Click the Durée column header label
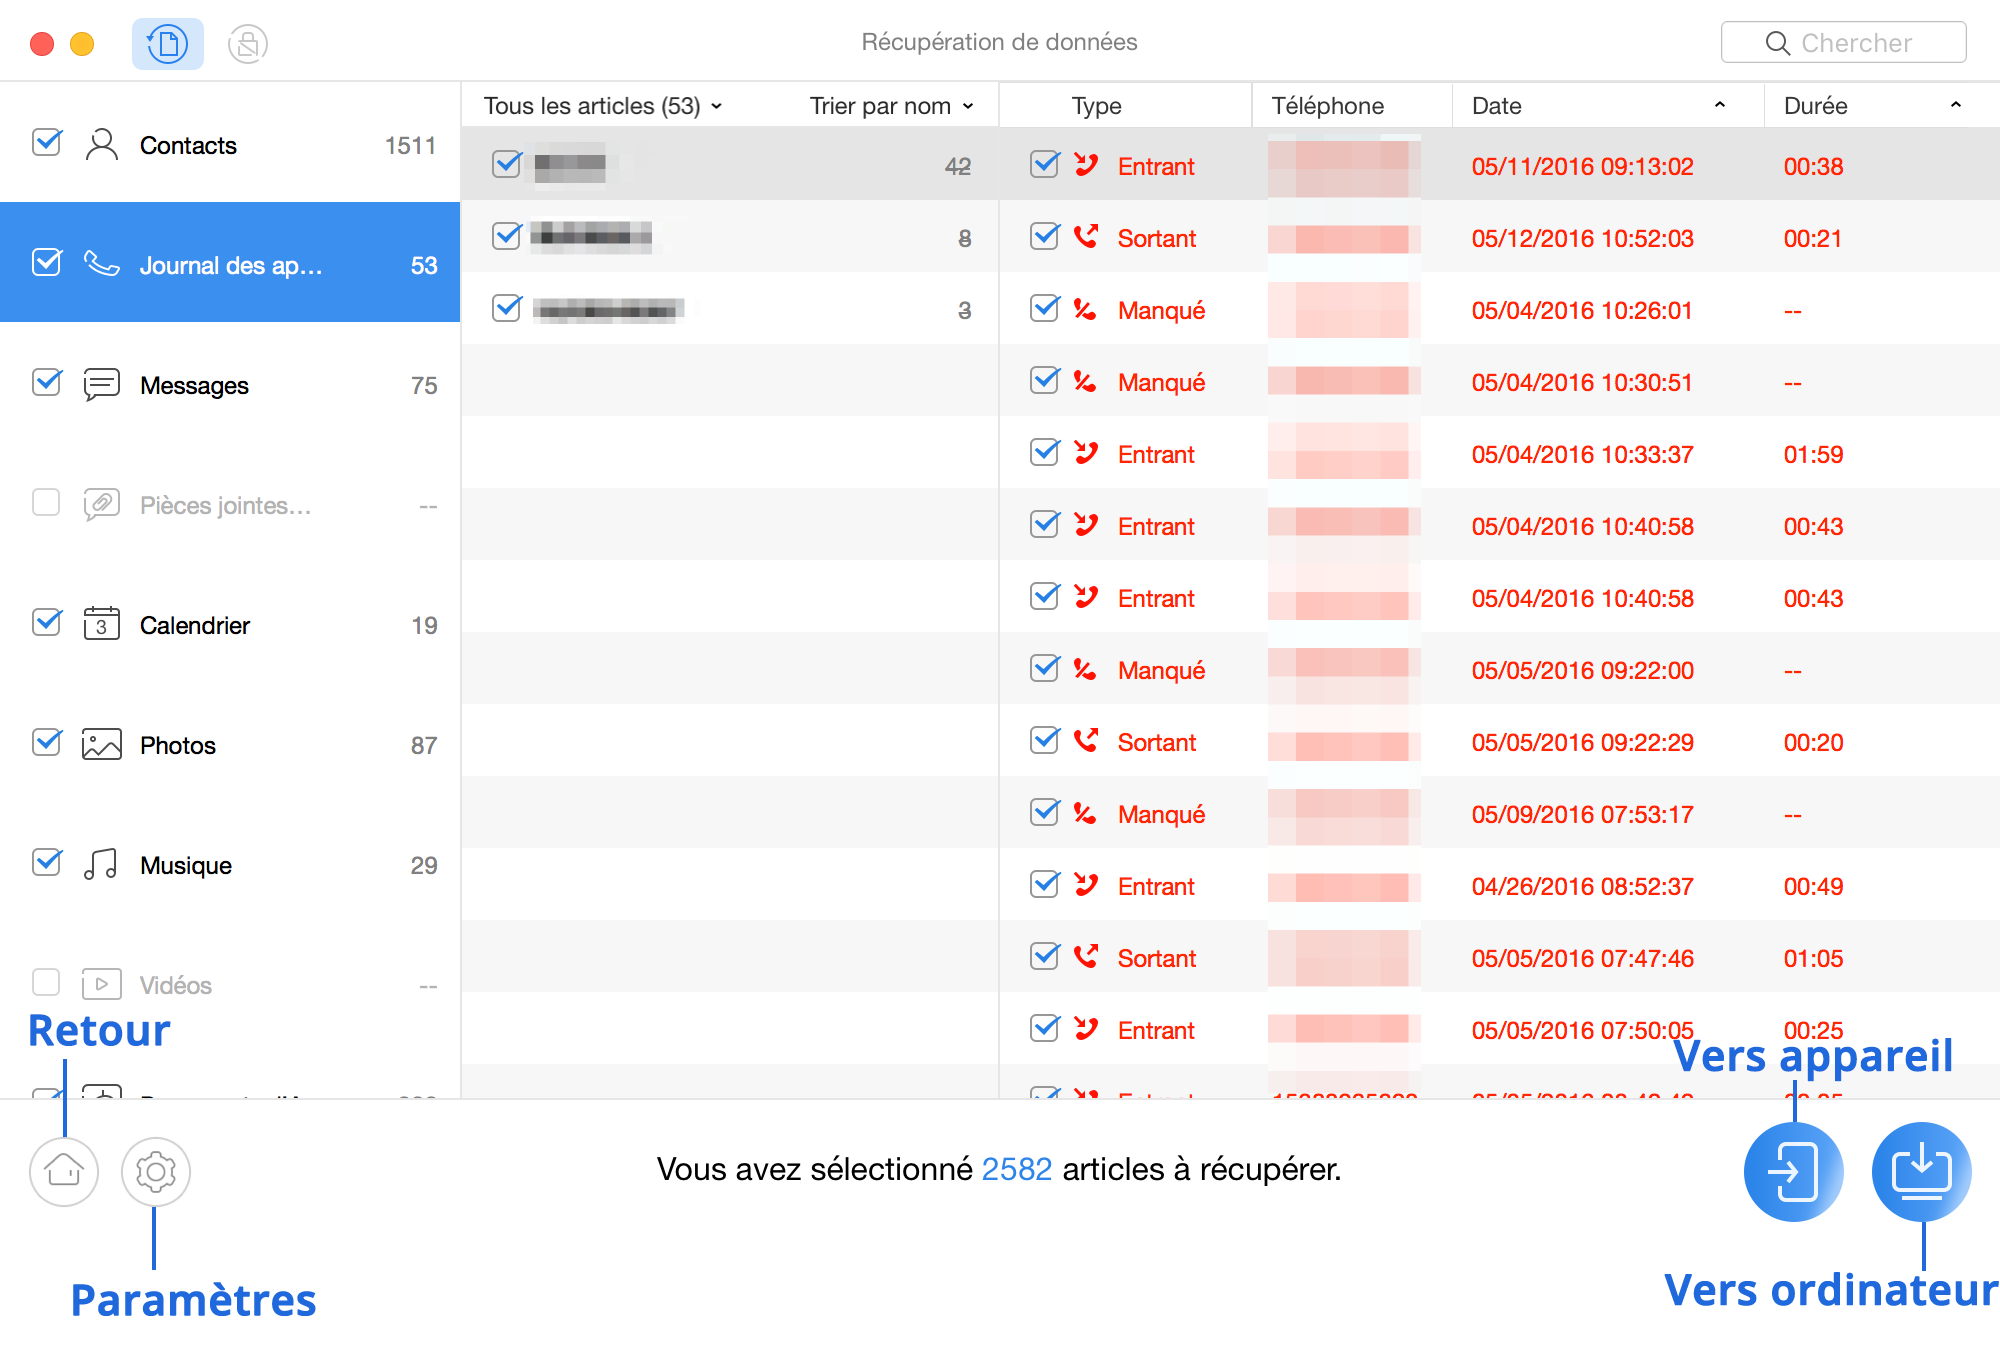The image size is (2000, 1348). pos(1815,106)
